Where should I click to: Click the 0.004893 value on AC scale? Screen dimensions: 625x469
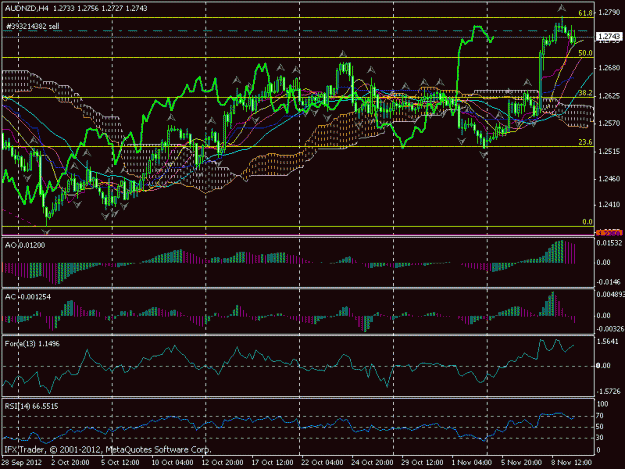tap(610, 294)
